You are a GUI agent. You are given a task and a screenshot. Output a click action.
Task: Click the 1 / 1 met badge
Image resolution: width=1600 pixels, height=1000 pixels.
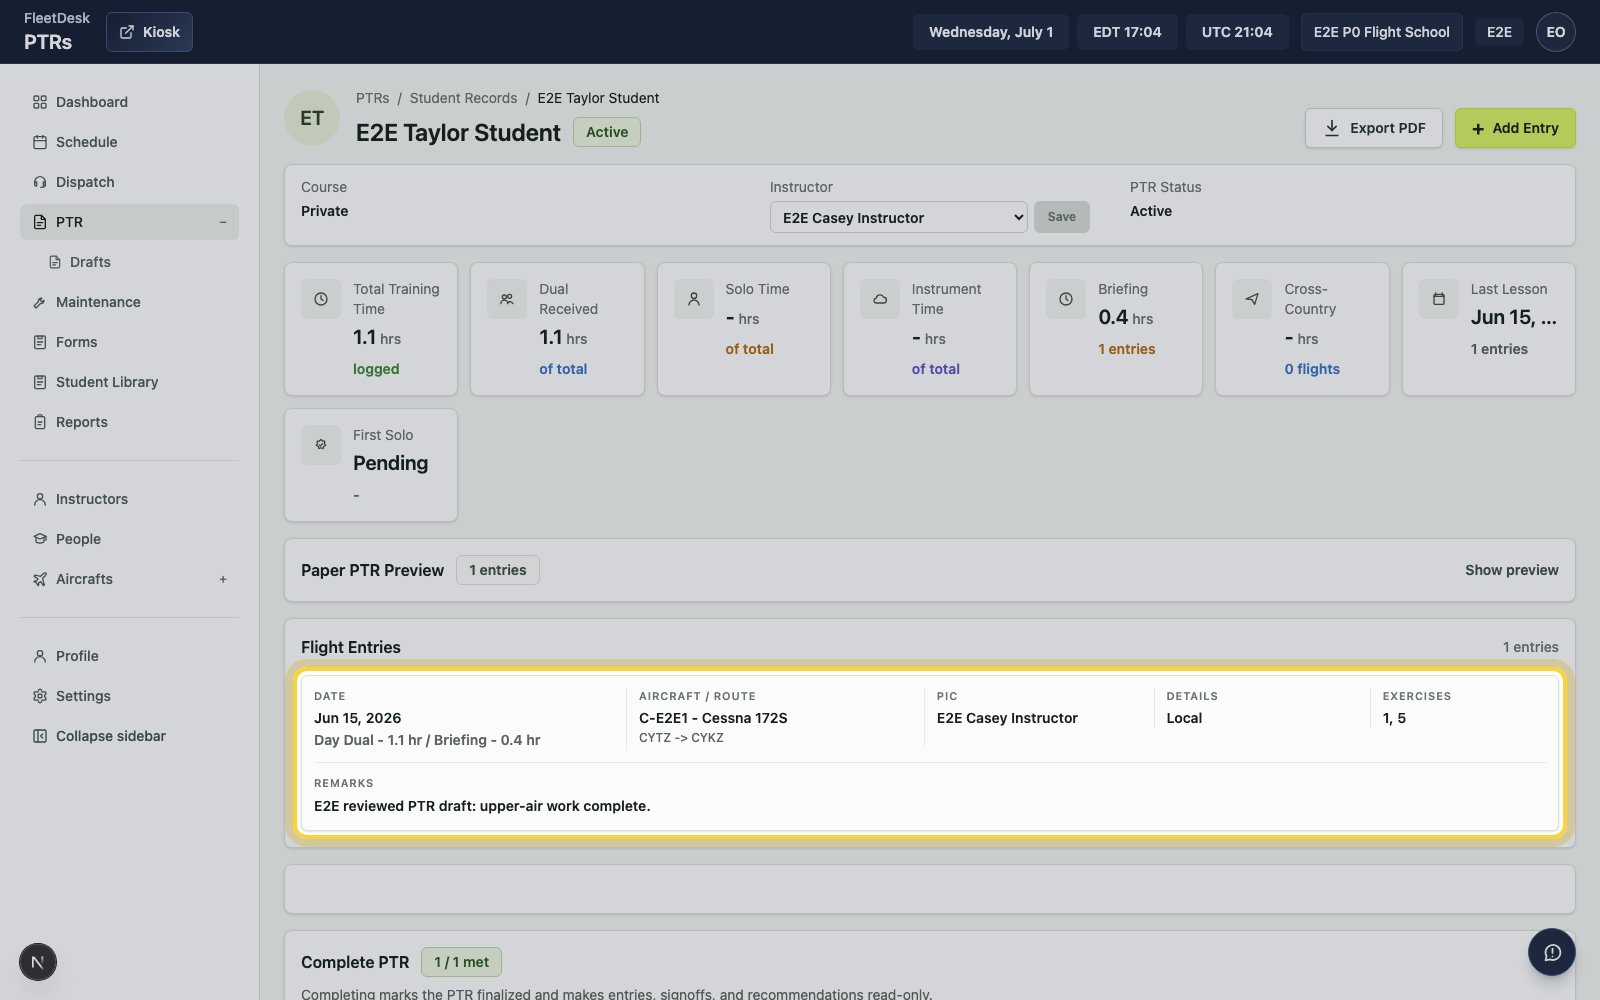point(461,962)
